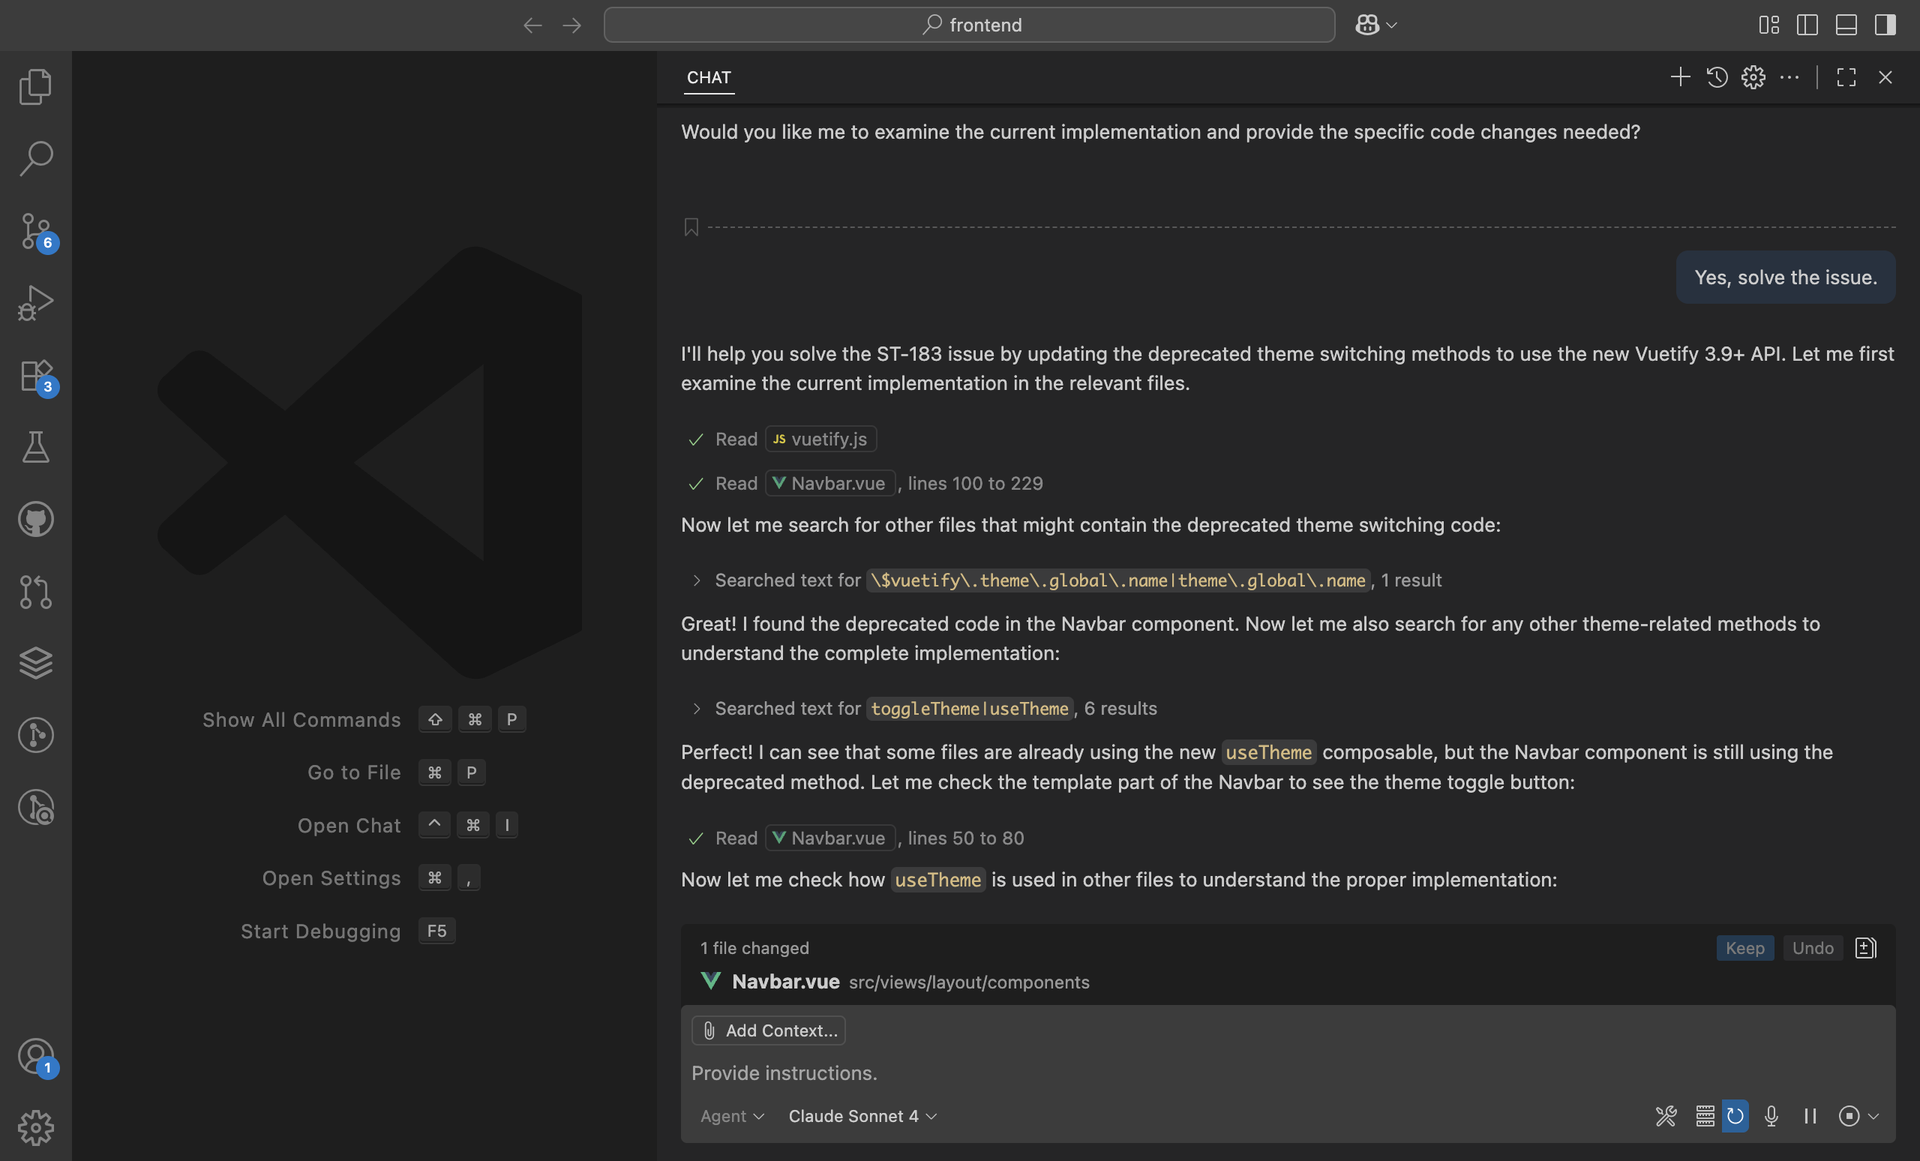Select the CHAT tab
Screen dimensions: 1920x1161
pos(709,77)
